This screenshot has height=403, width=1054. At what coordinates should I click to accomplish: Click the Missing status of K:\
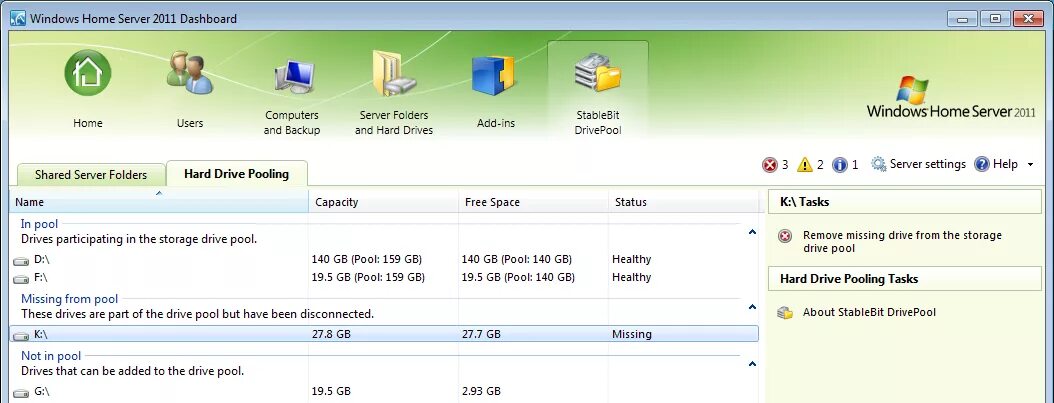pyautogui.click(x=631, y=334)
